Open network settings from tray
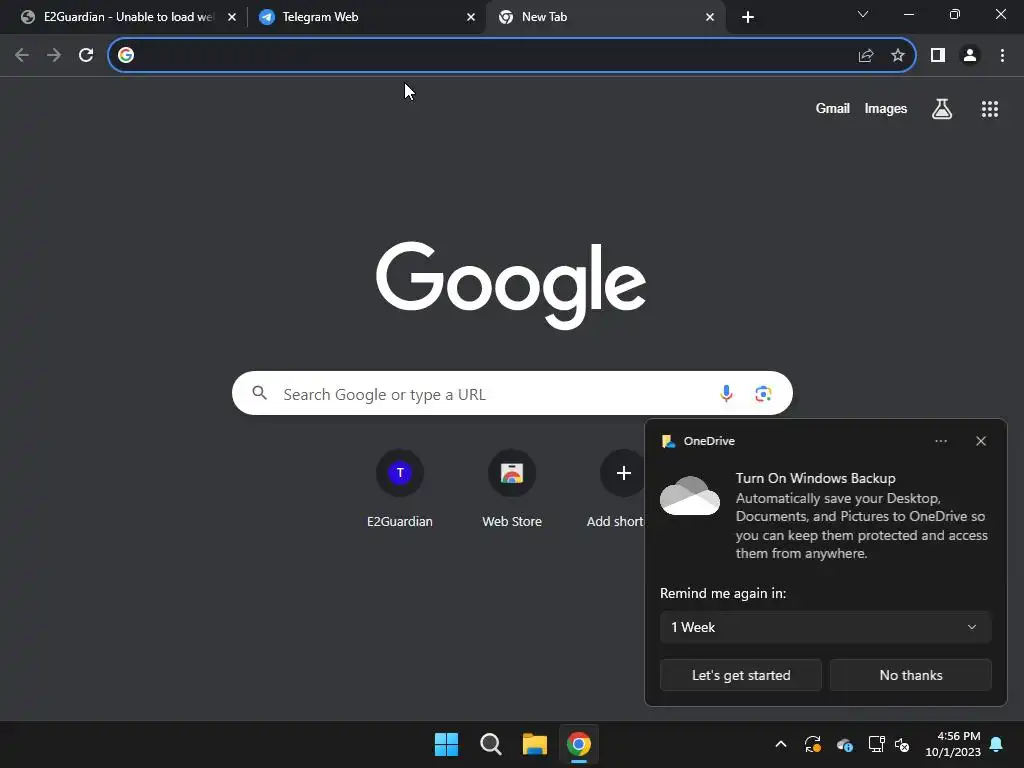Image resolution: width=1024 pixels, height=768 pixels. [876, 744]
